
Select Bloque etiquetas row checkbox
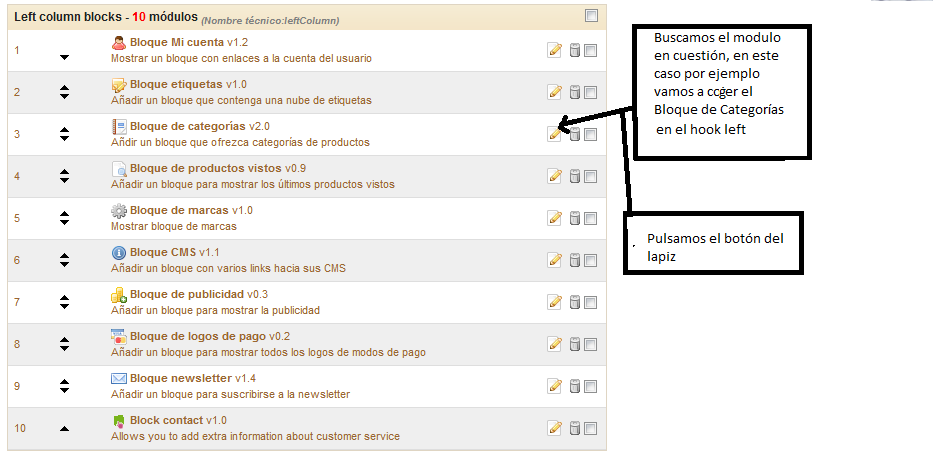click(x=590, y=92)
